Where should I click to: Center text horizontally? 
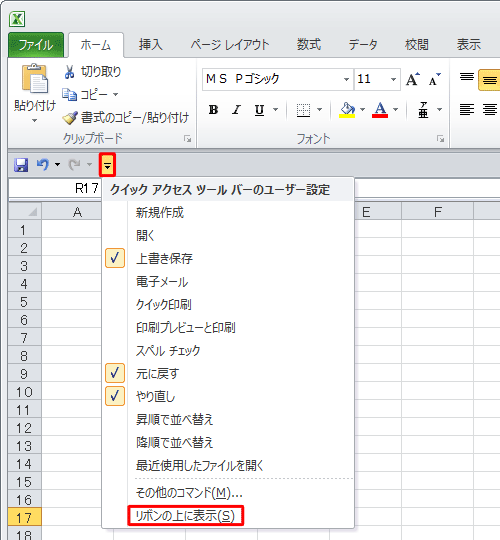tap(490, 110)
